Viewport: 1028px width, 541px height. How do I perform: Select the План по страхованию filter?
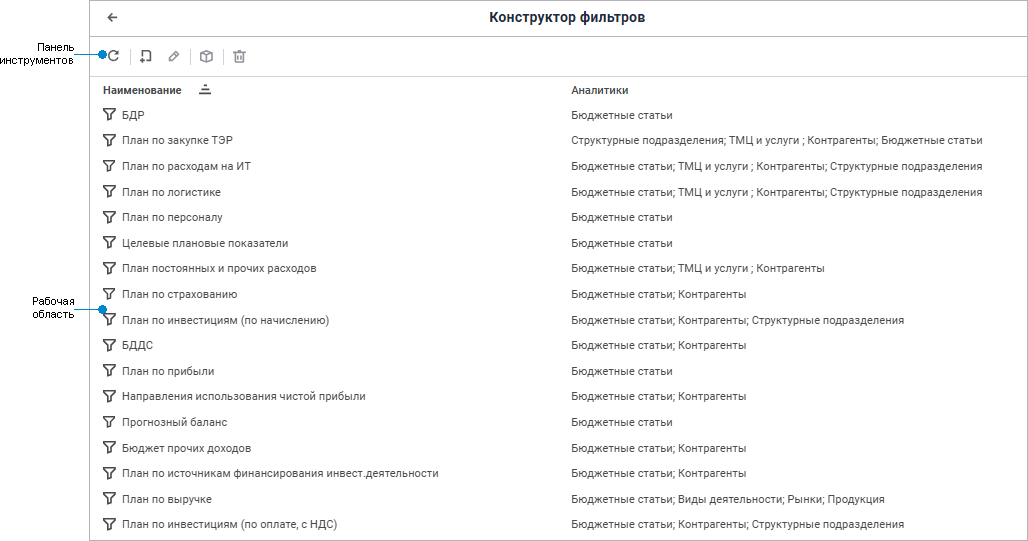point(179,294)
